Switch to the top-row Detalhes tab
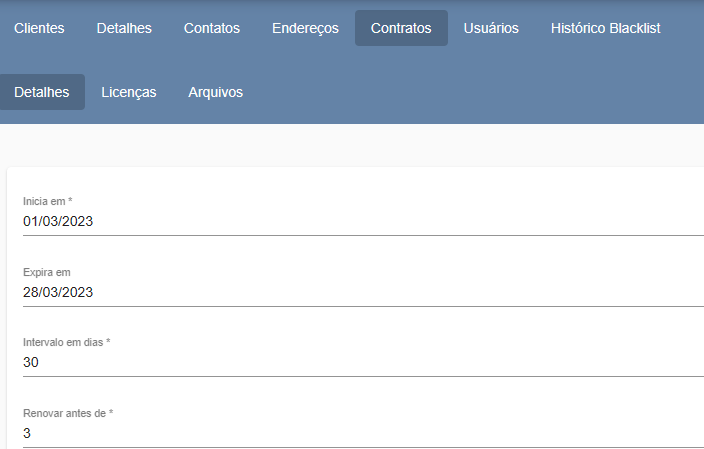 click(124, 28)
